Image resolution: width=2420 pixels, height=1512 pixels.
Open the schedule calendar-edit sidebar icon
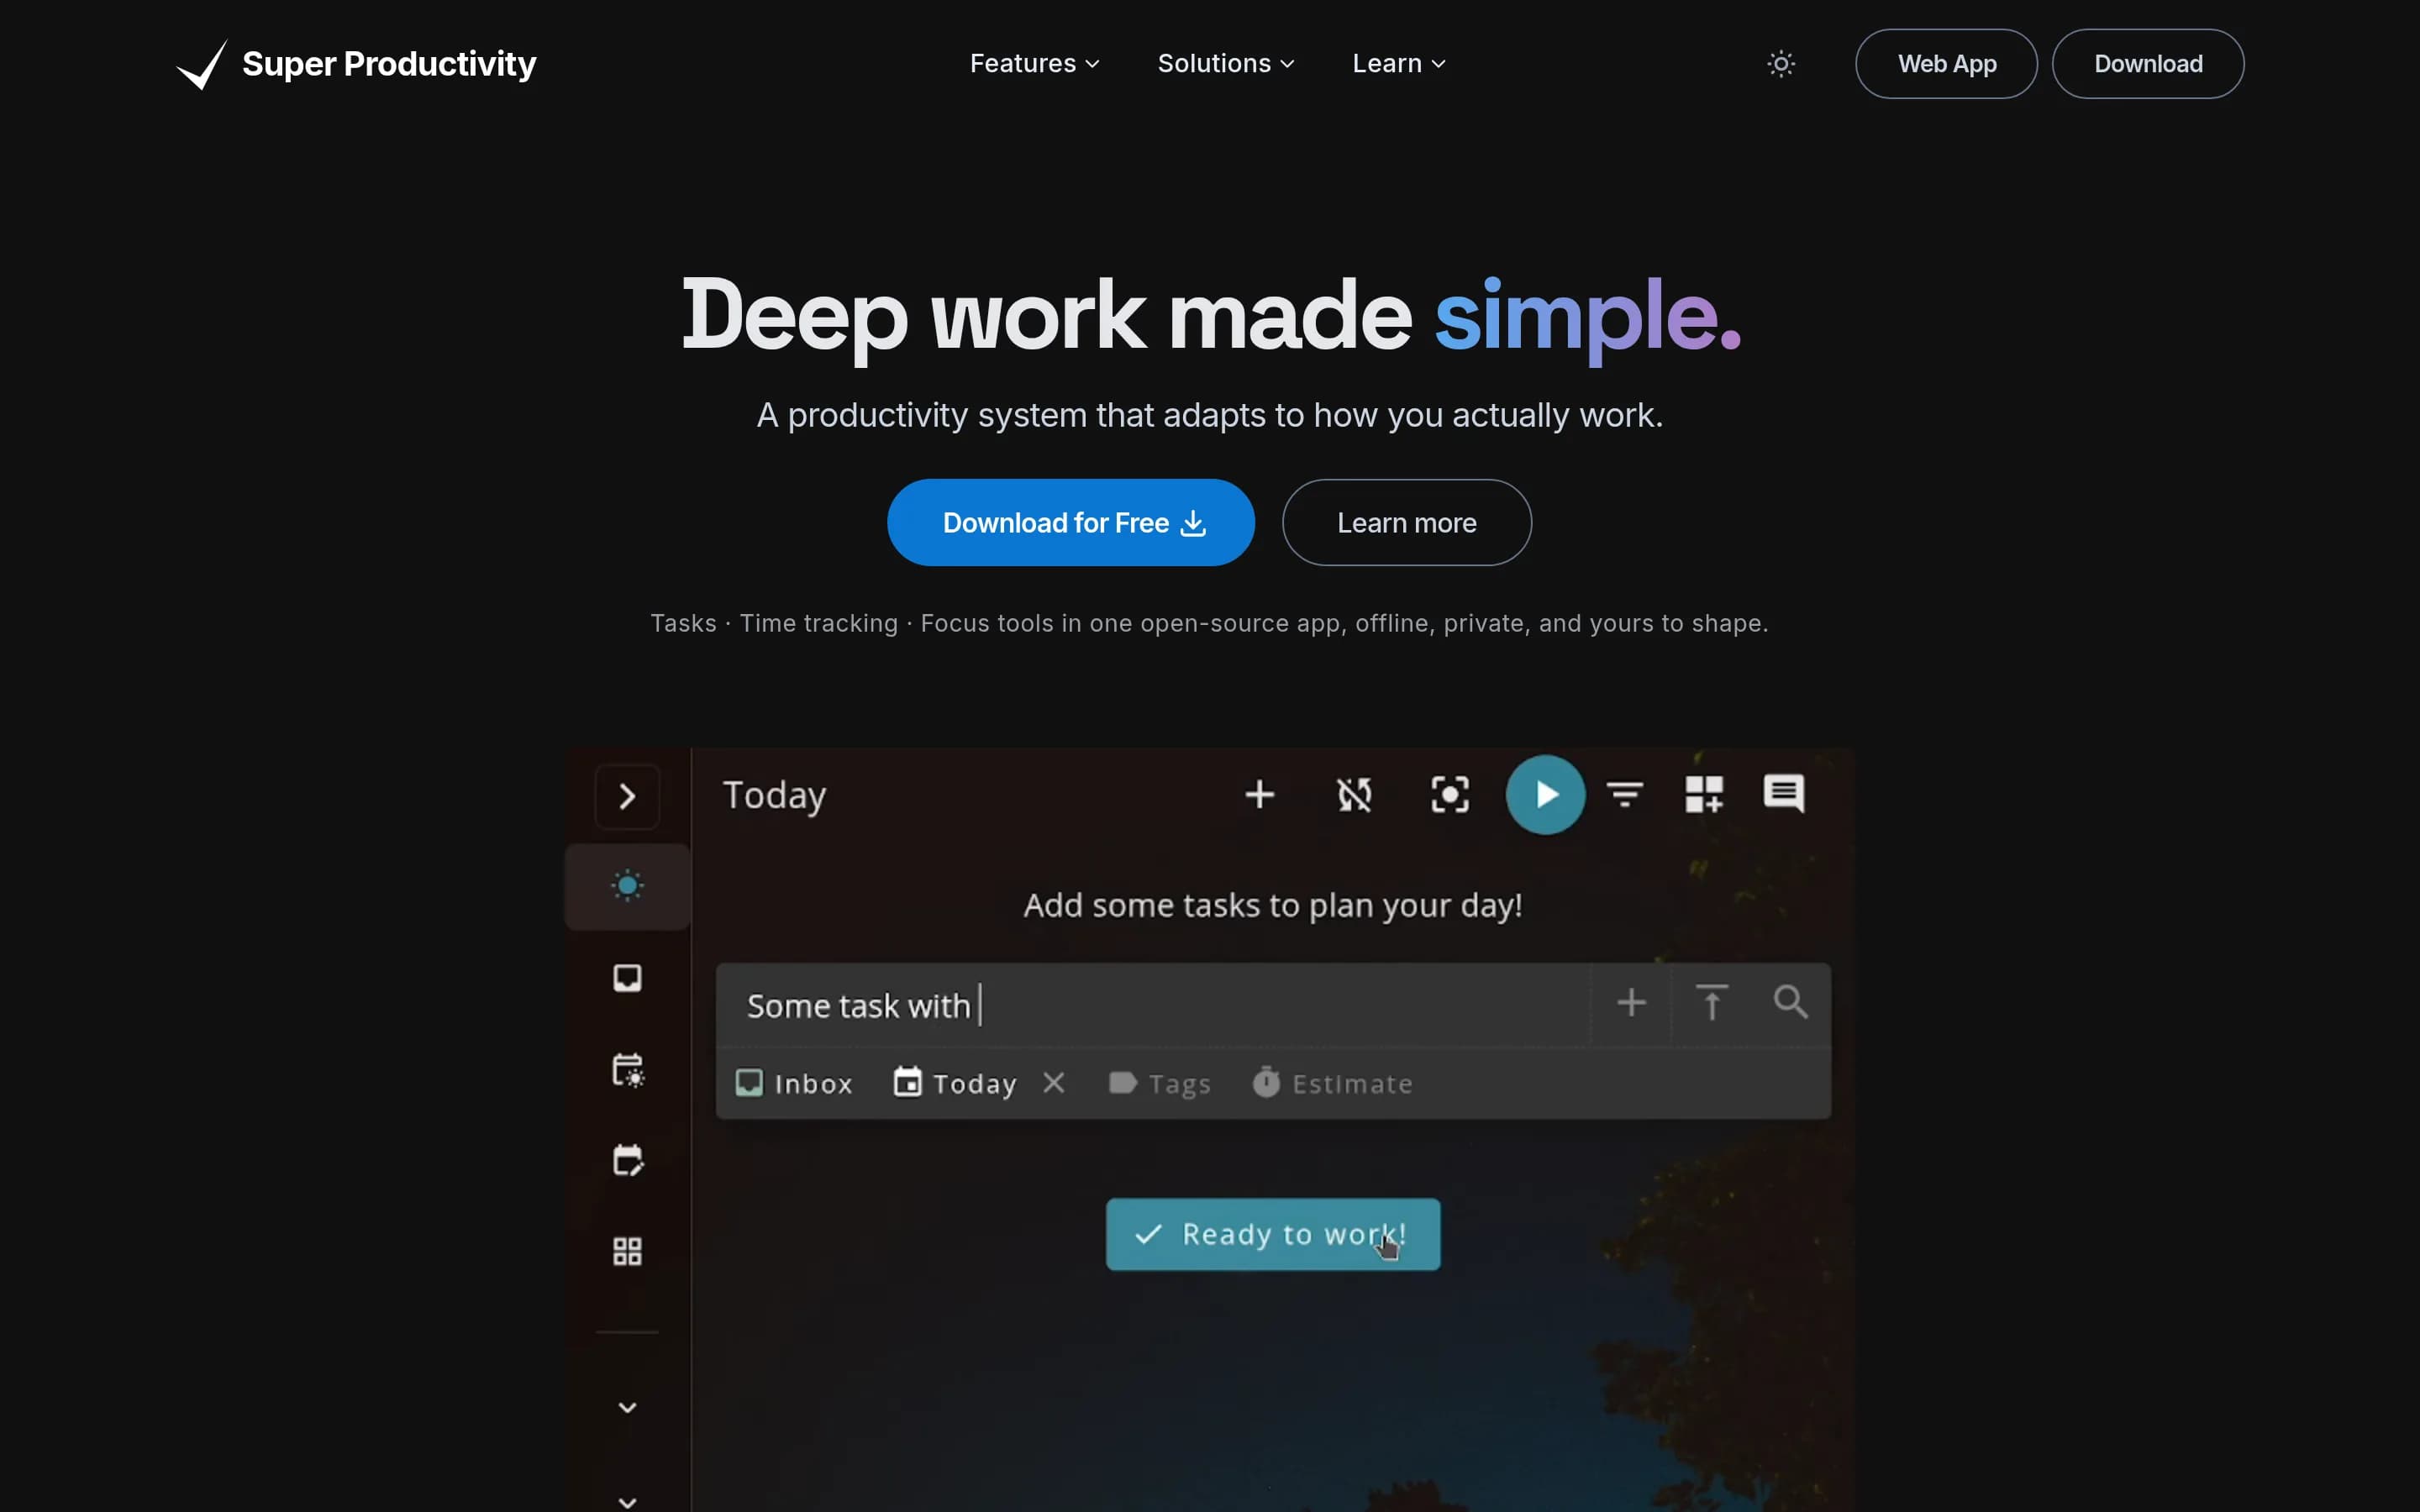[x=627, y=1161]
